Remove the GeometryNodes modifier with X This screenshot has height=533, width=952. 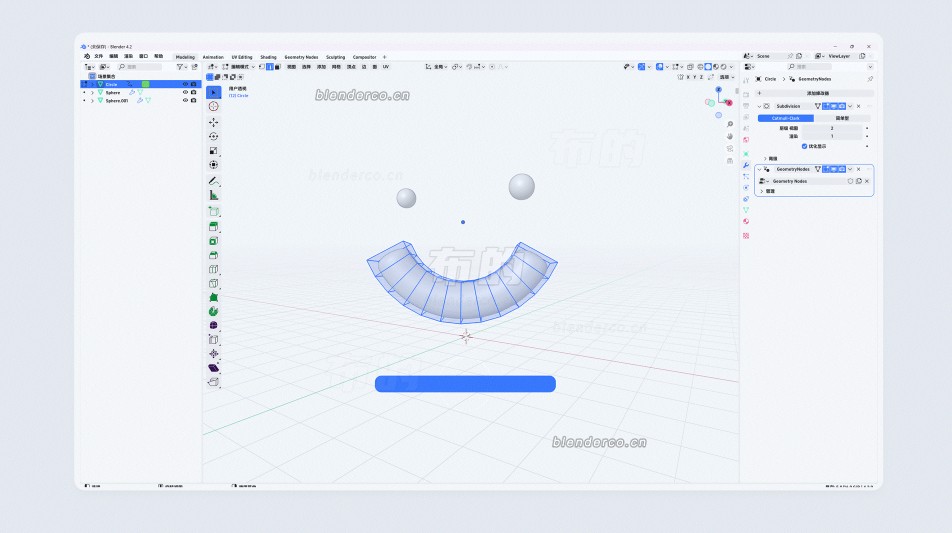pos(858,169)
